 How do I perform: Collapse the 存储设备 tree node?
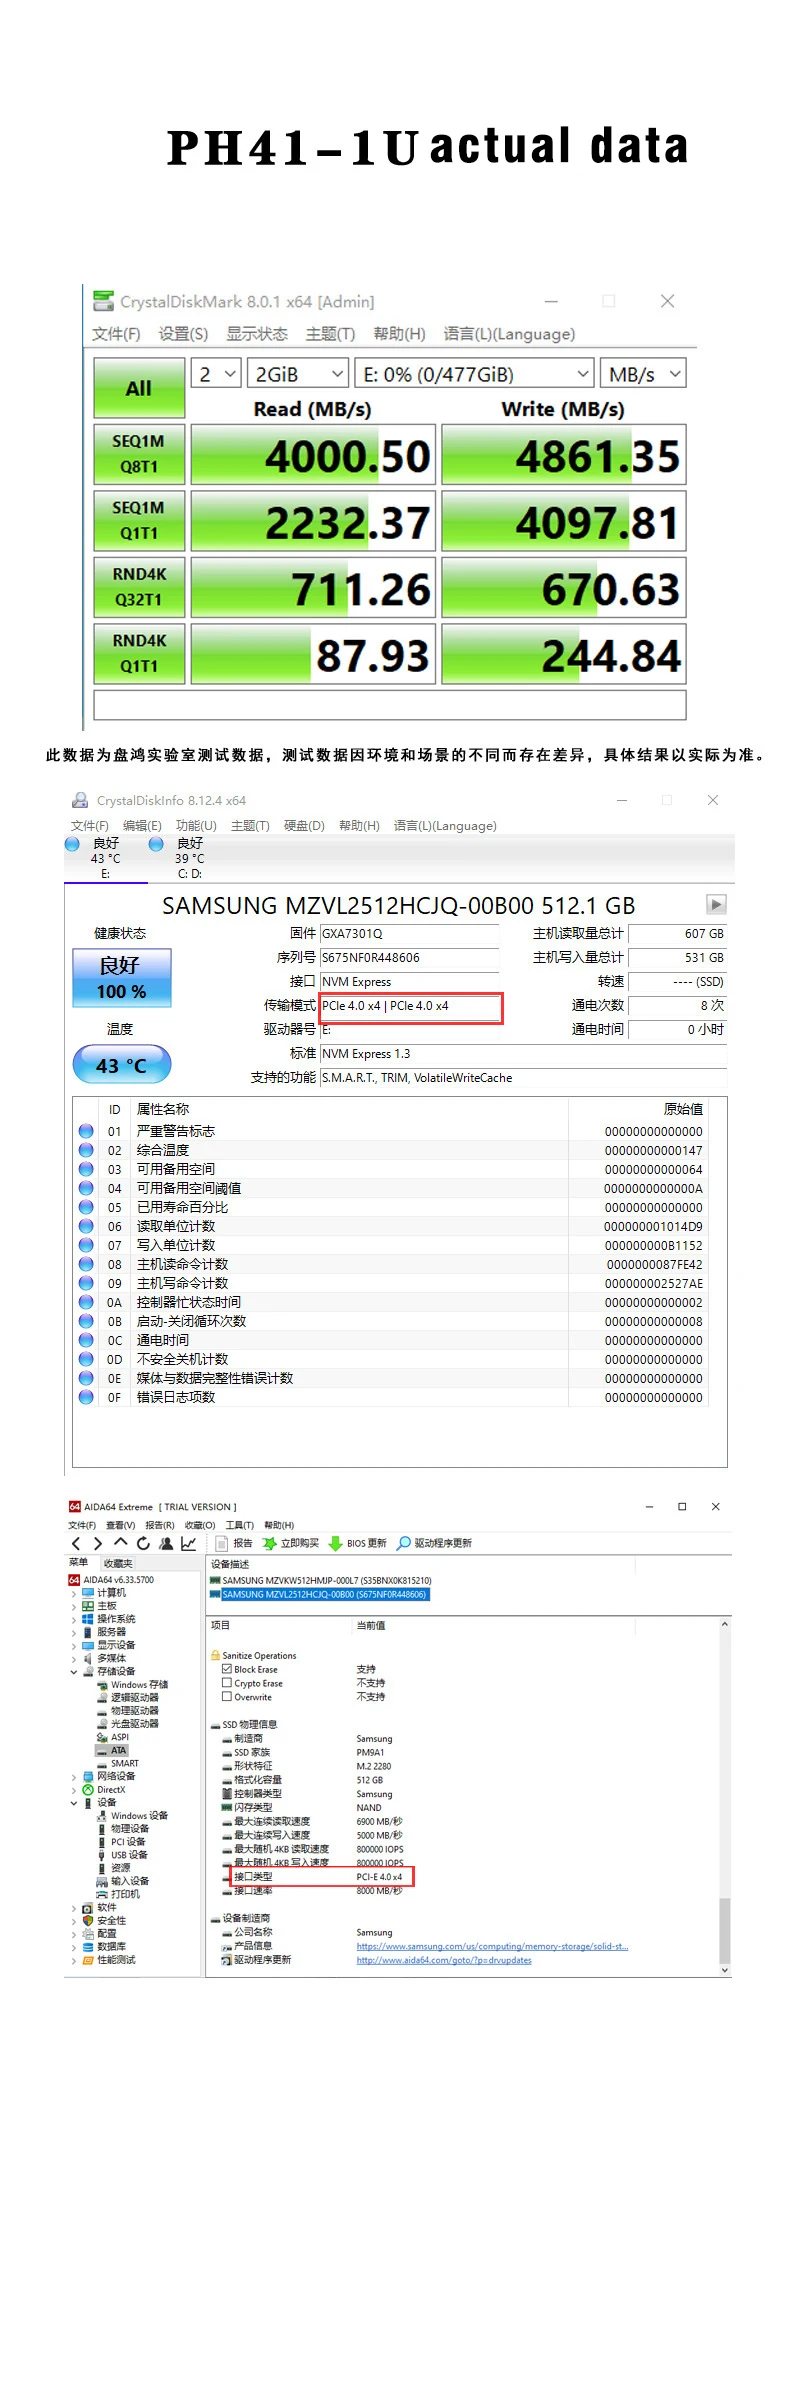point(74,1672)
